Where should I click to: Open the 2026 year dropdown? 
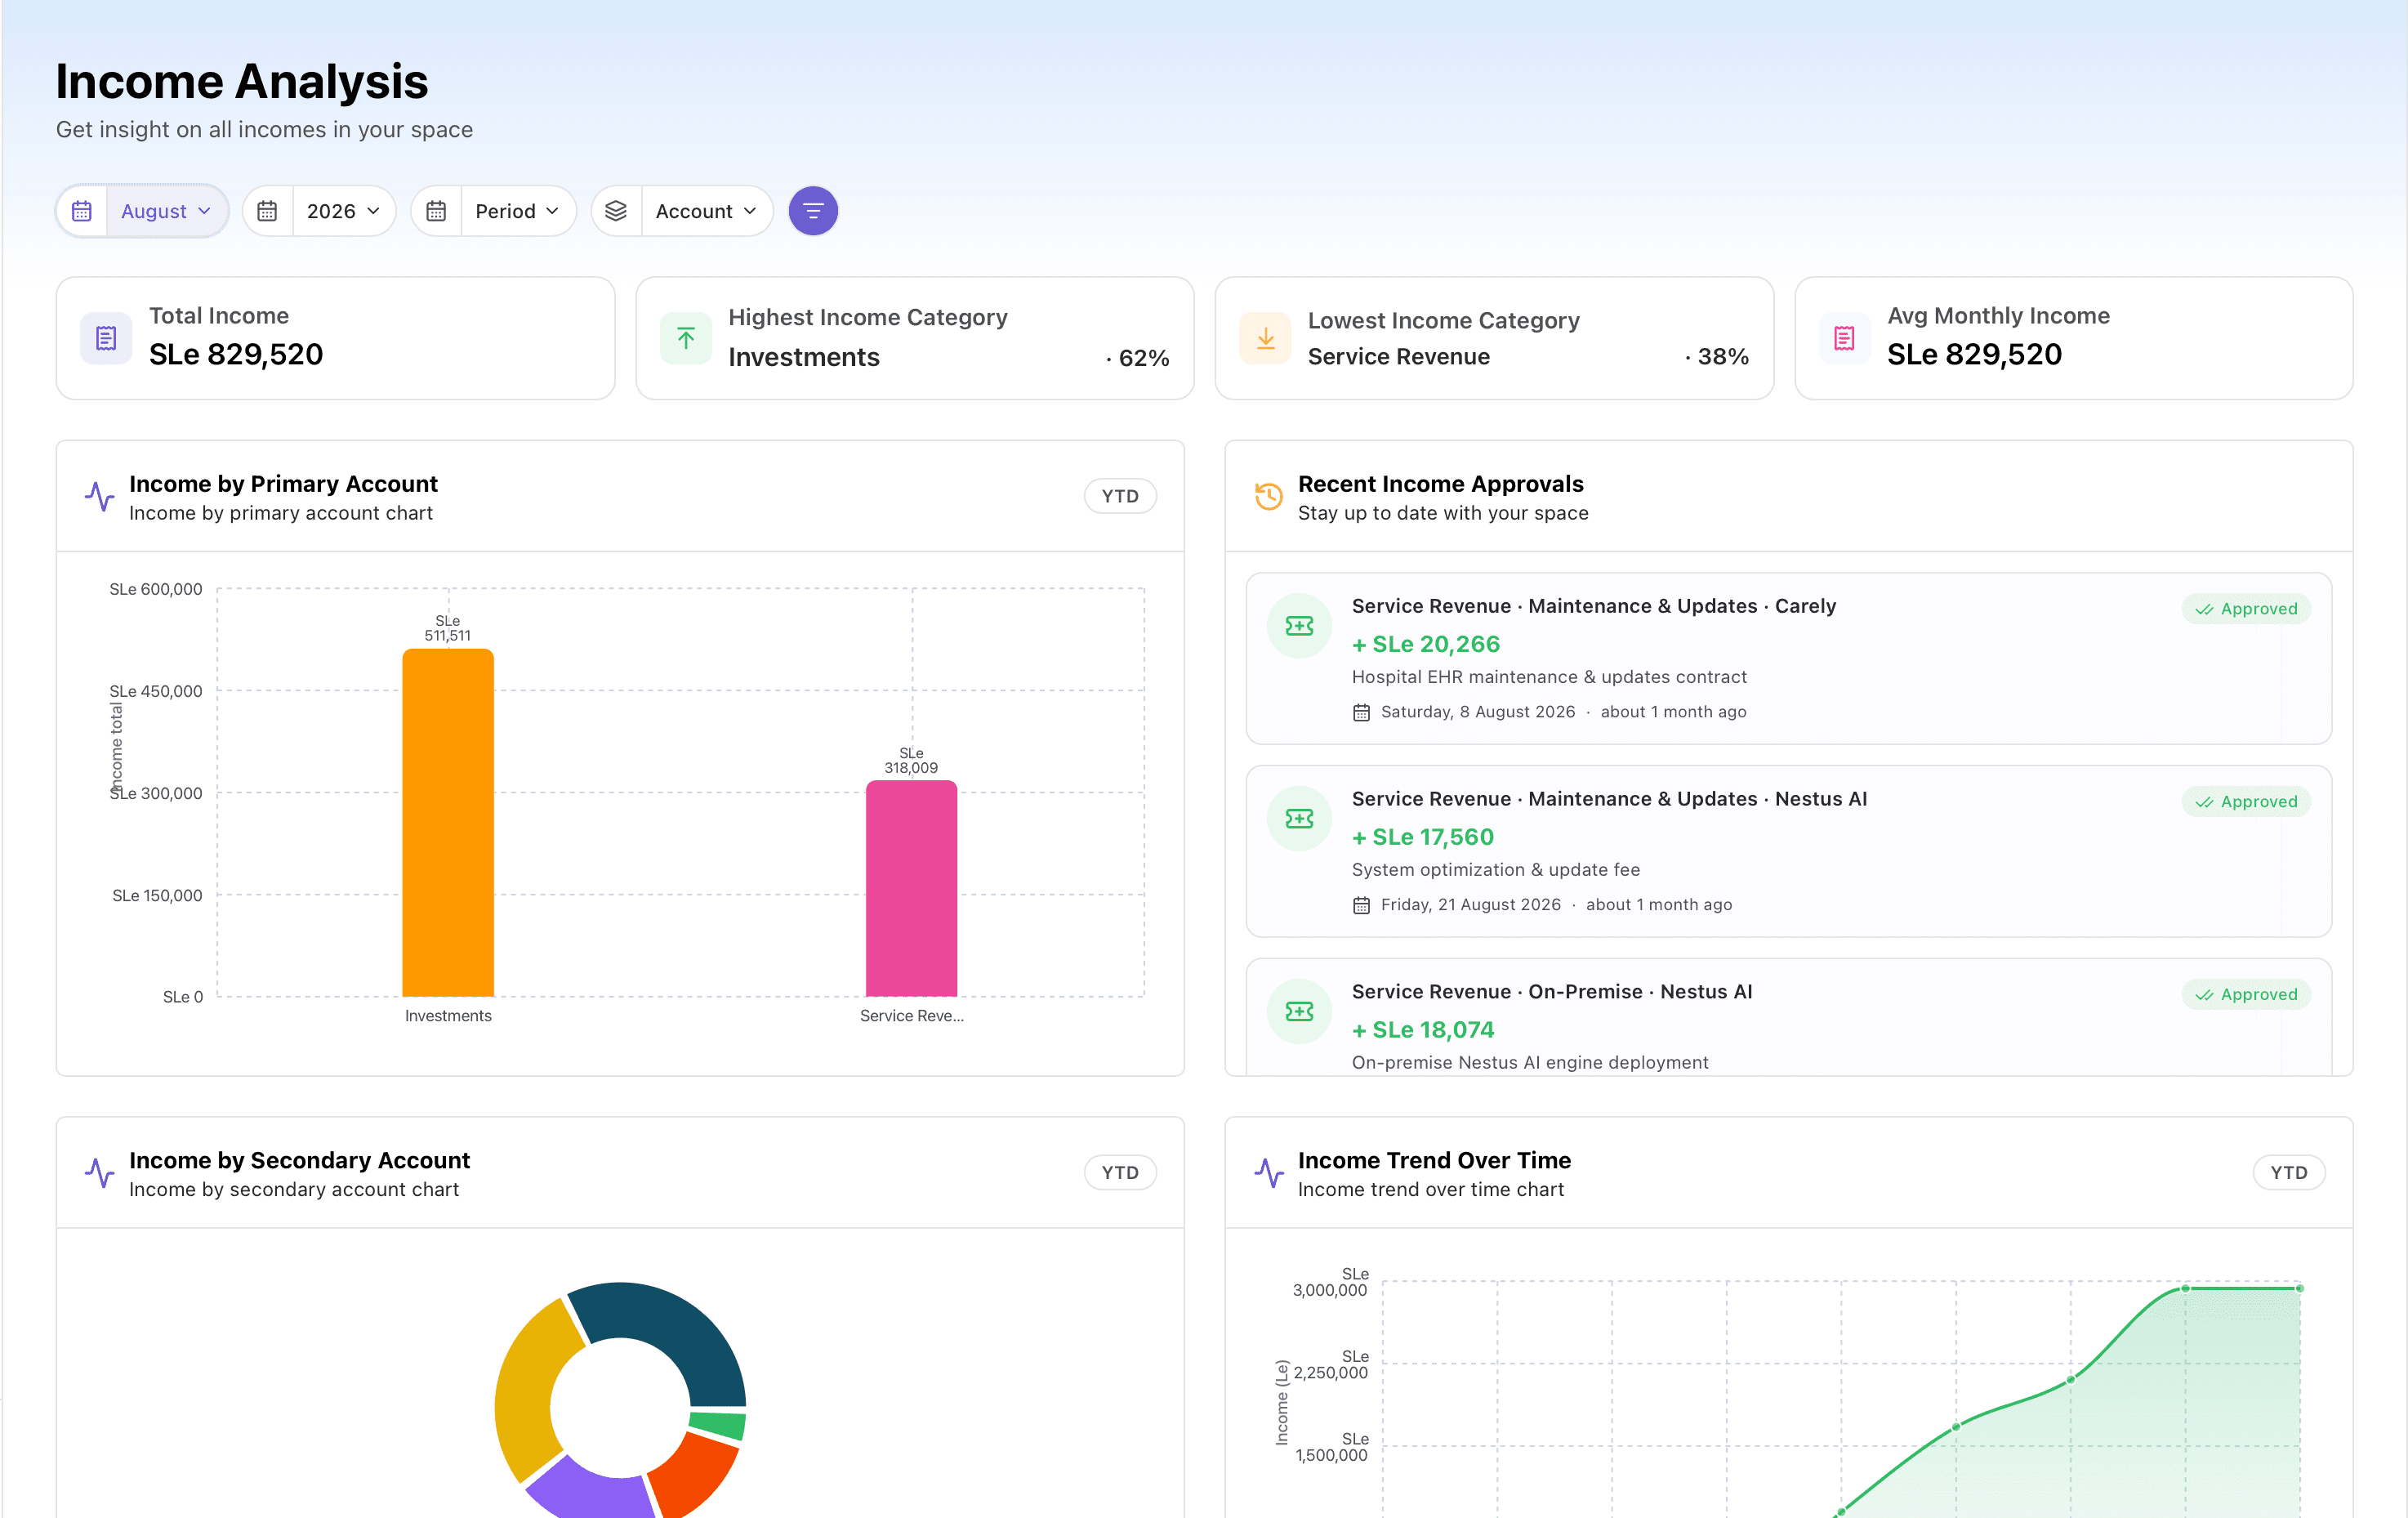[343, 211]
